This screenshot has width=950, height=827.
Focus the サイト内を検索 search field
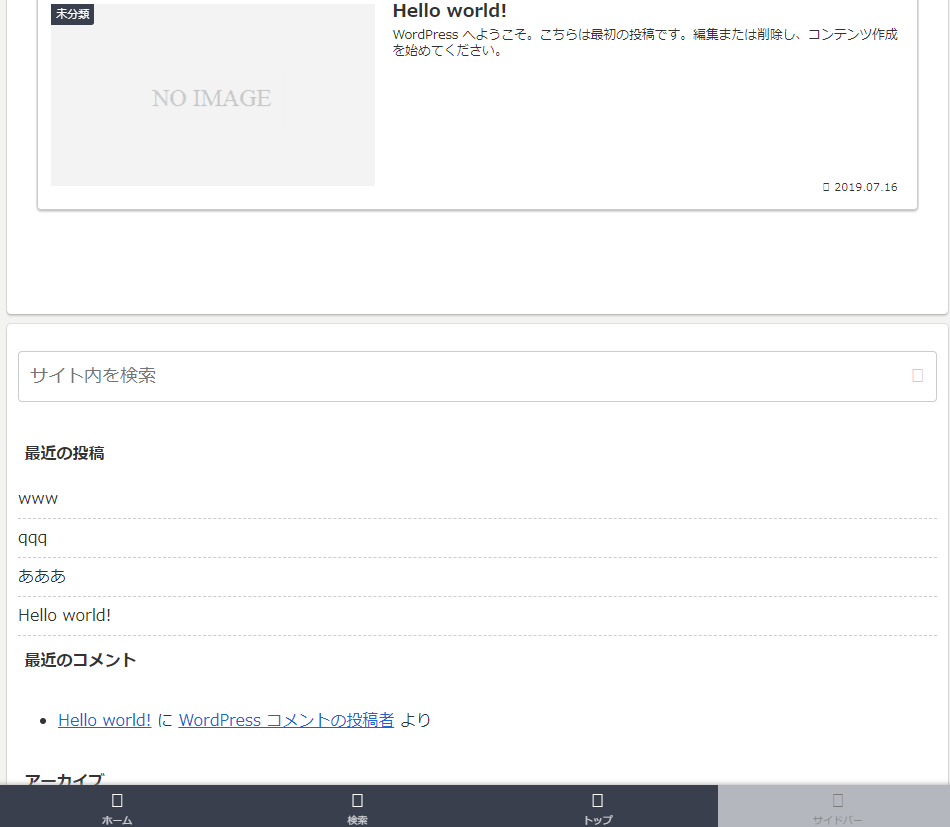[477, 376]
